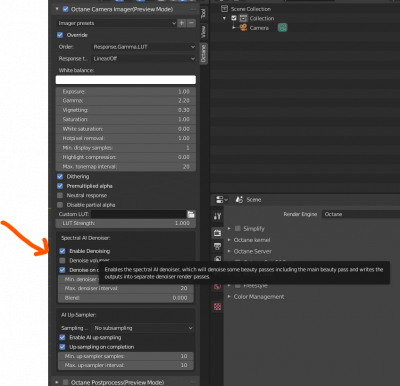Open the Tool properties tab icon
Viewport: 400px width, 386px height.
point(217,216)
